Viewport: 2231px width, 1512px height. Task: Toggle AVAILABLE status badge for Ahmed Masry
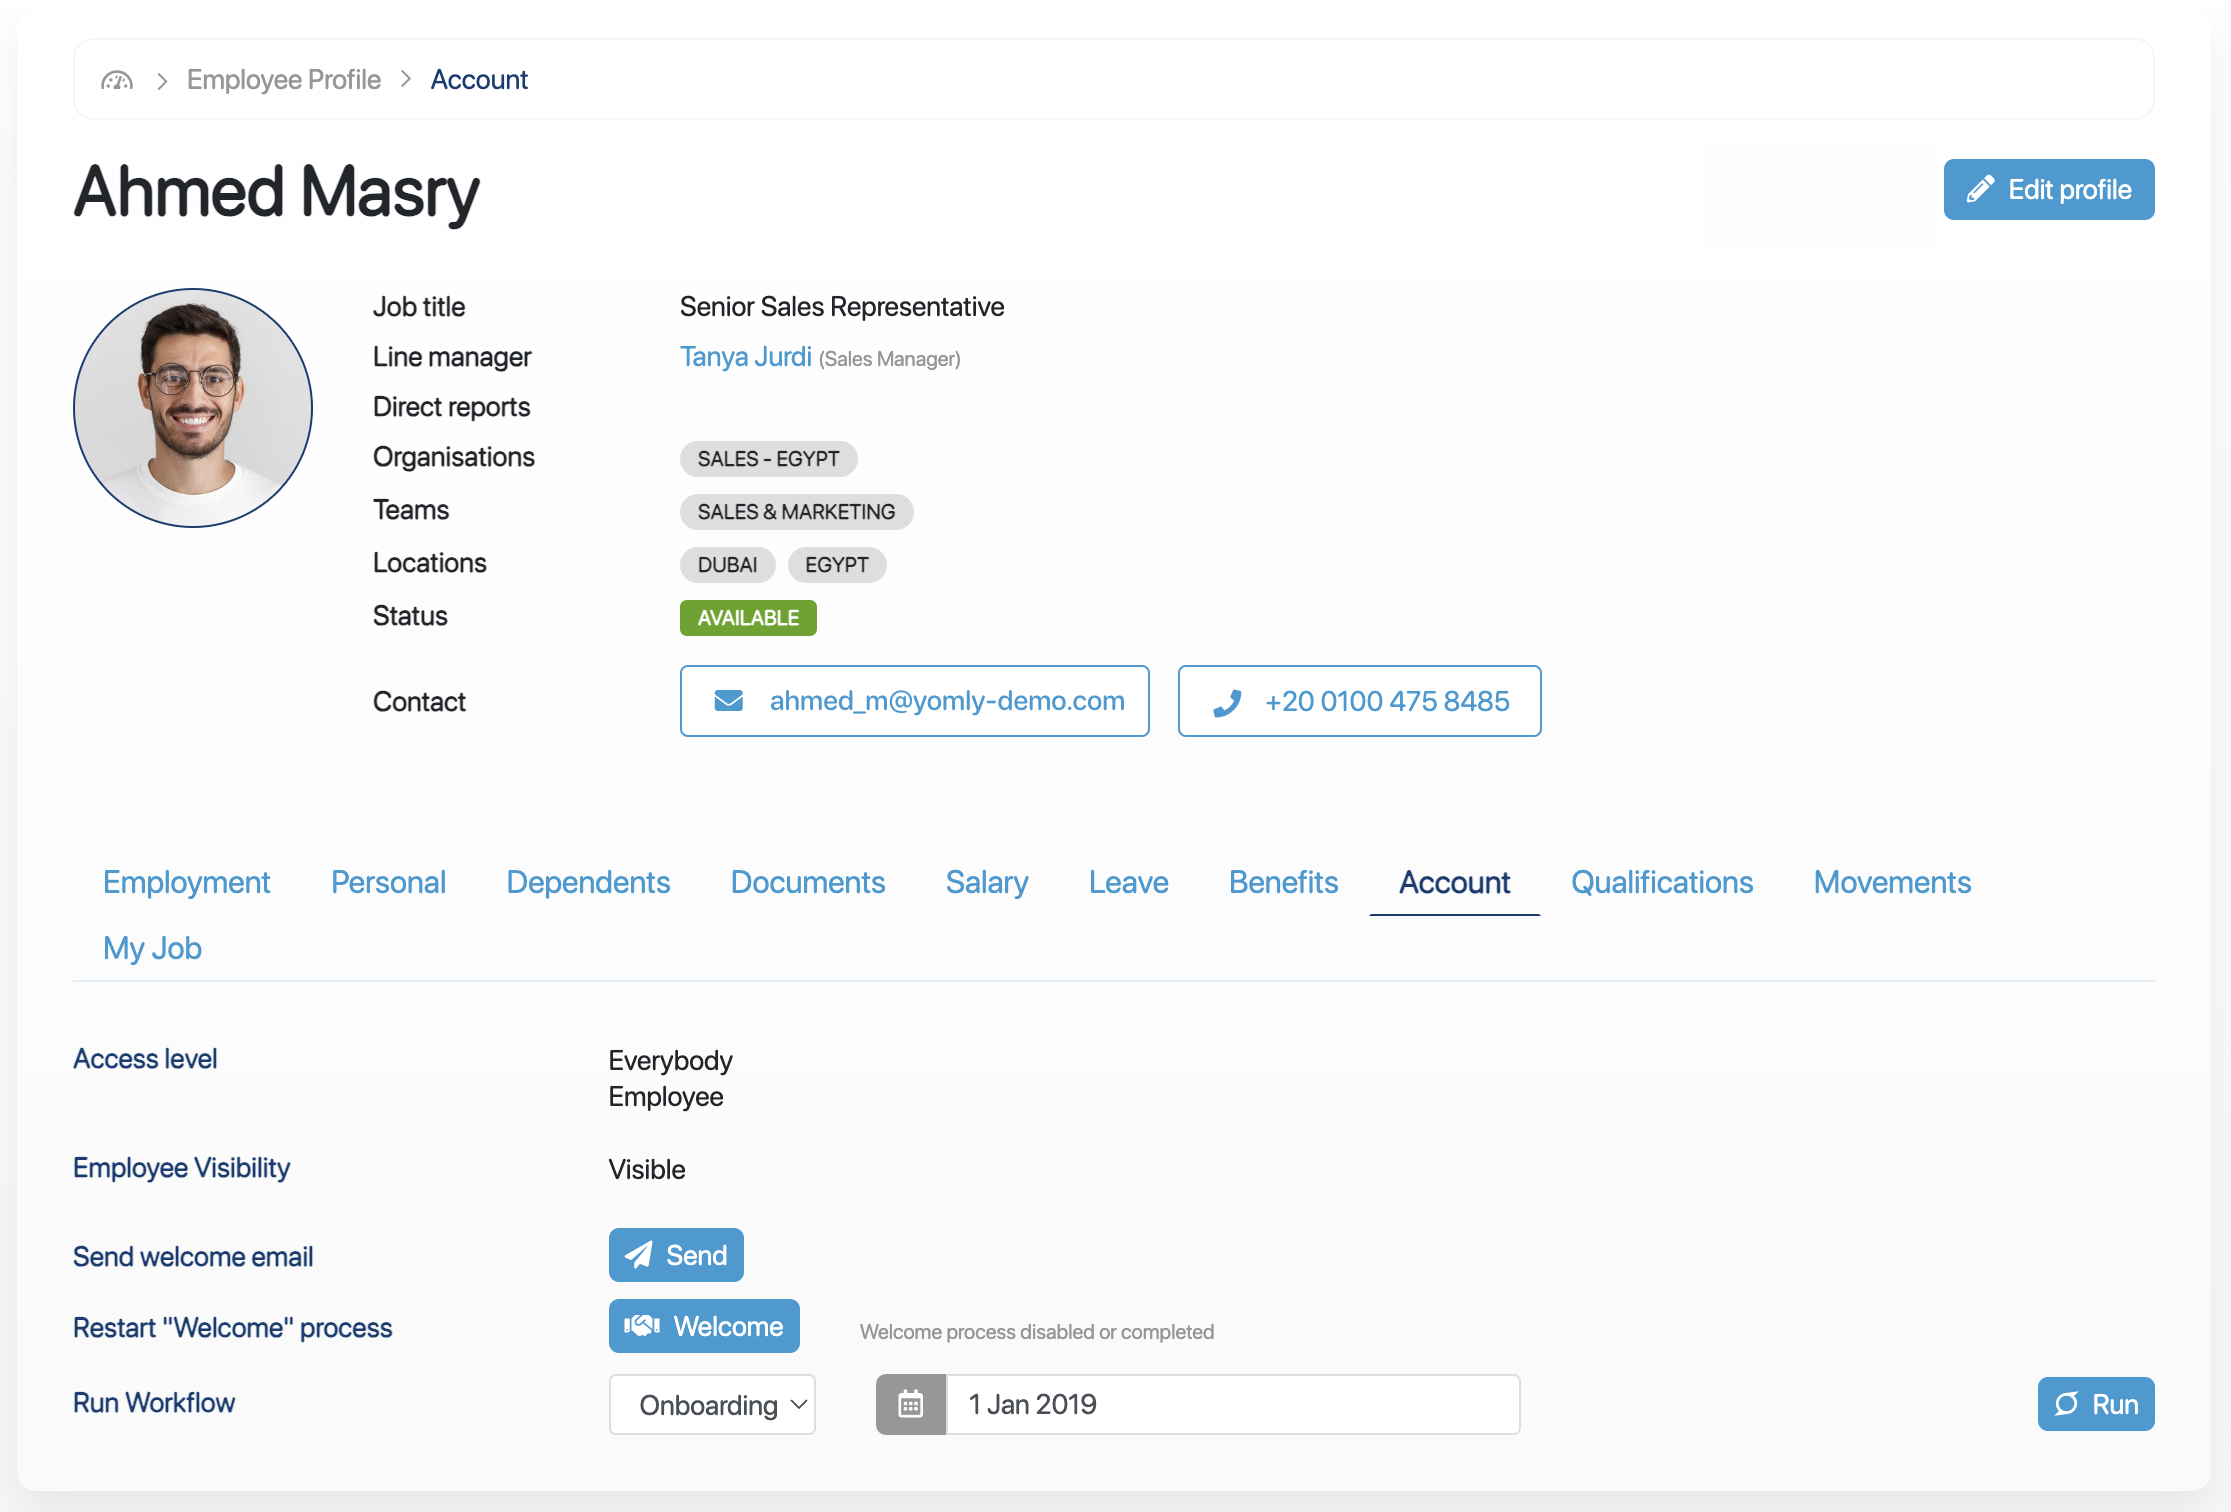coord(748,616)
